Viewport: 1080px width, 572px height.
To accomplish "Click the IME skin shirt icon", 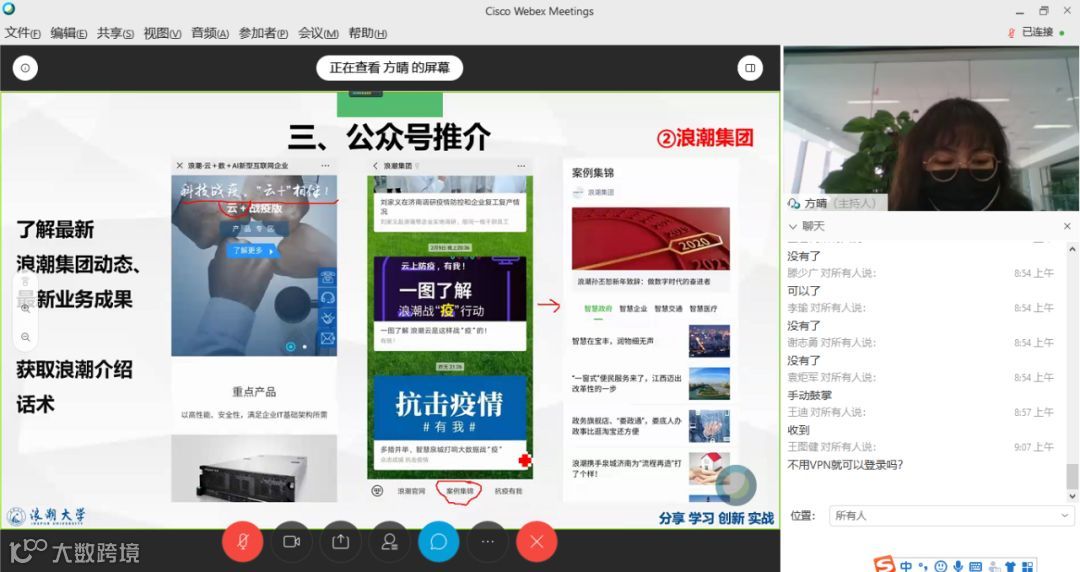I will click(1010, 567).
